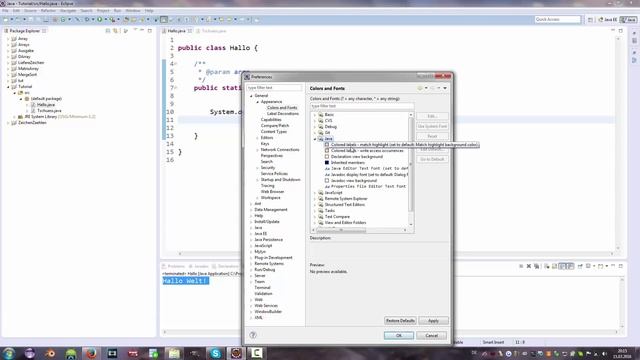Click the Quick Access search field

tap(558, 19)
